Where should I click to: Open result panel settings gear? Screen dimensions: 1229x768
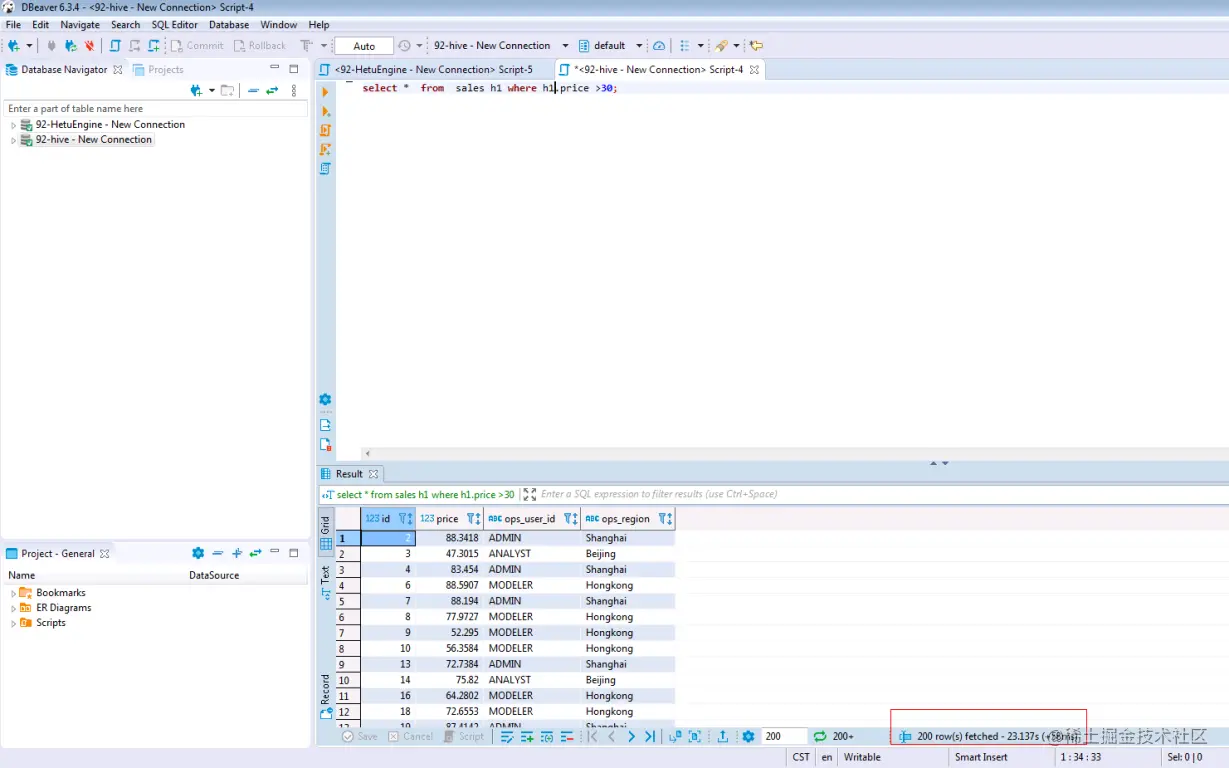[748, 736]
